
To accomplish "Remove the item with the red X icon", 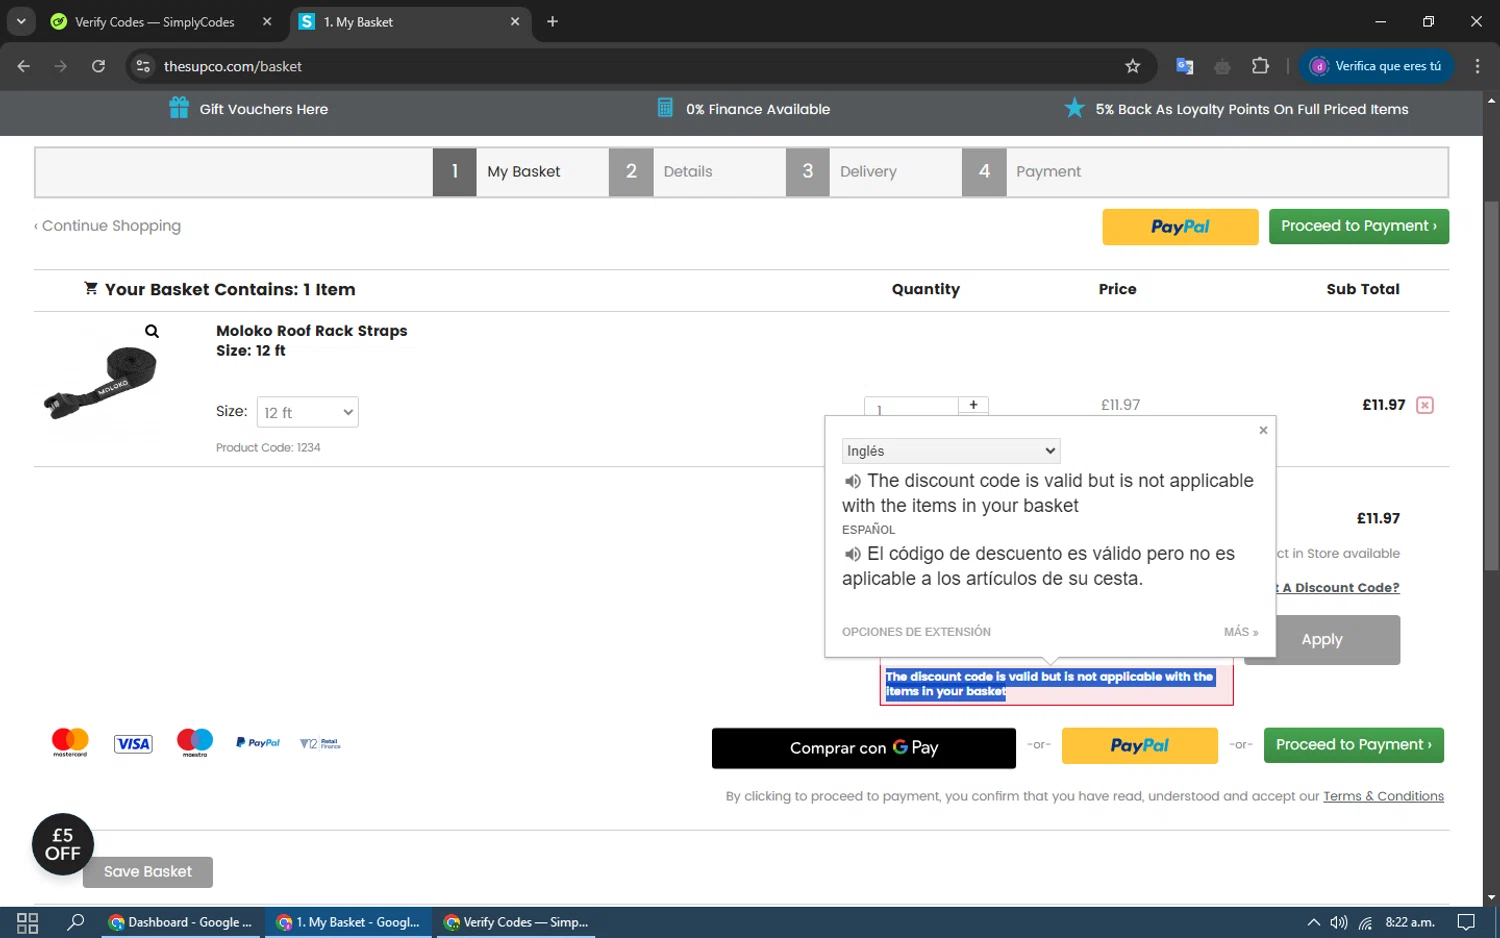I will [x=1425, y=405].
